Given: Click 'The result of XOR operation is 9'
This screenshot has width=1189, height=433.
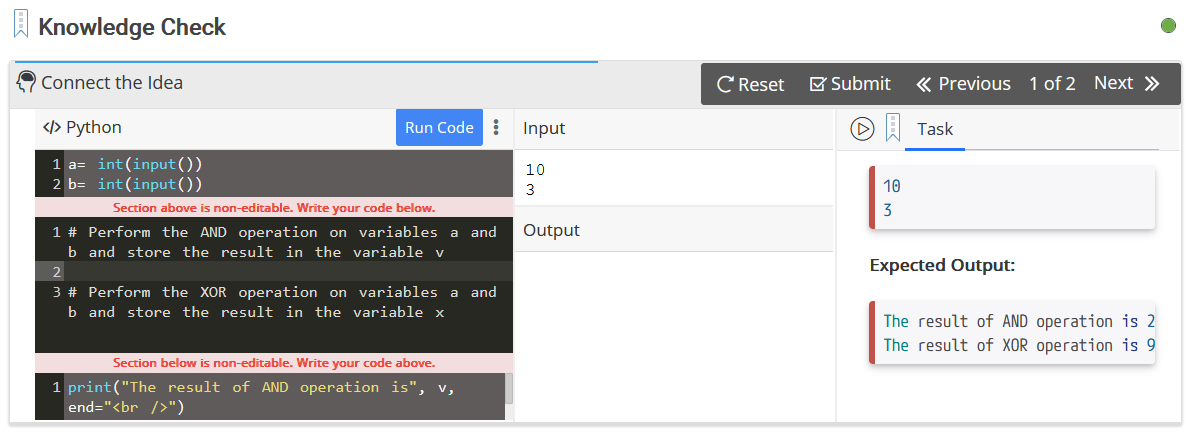Looking at the screenshot, I should point(1019,345).
